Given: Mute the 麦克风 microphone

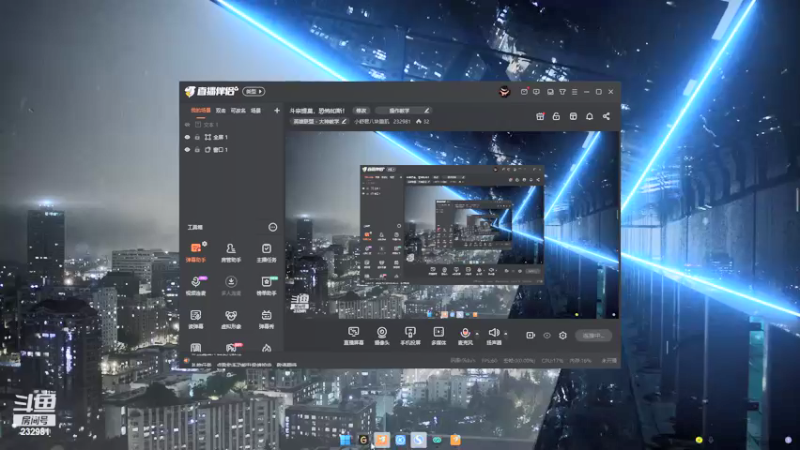Looking at the screenshot, I should 465,336.
